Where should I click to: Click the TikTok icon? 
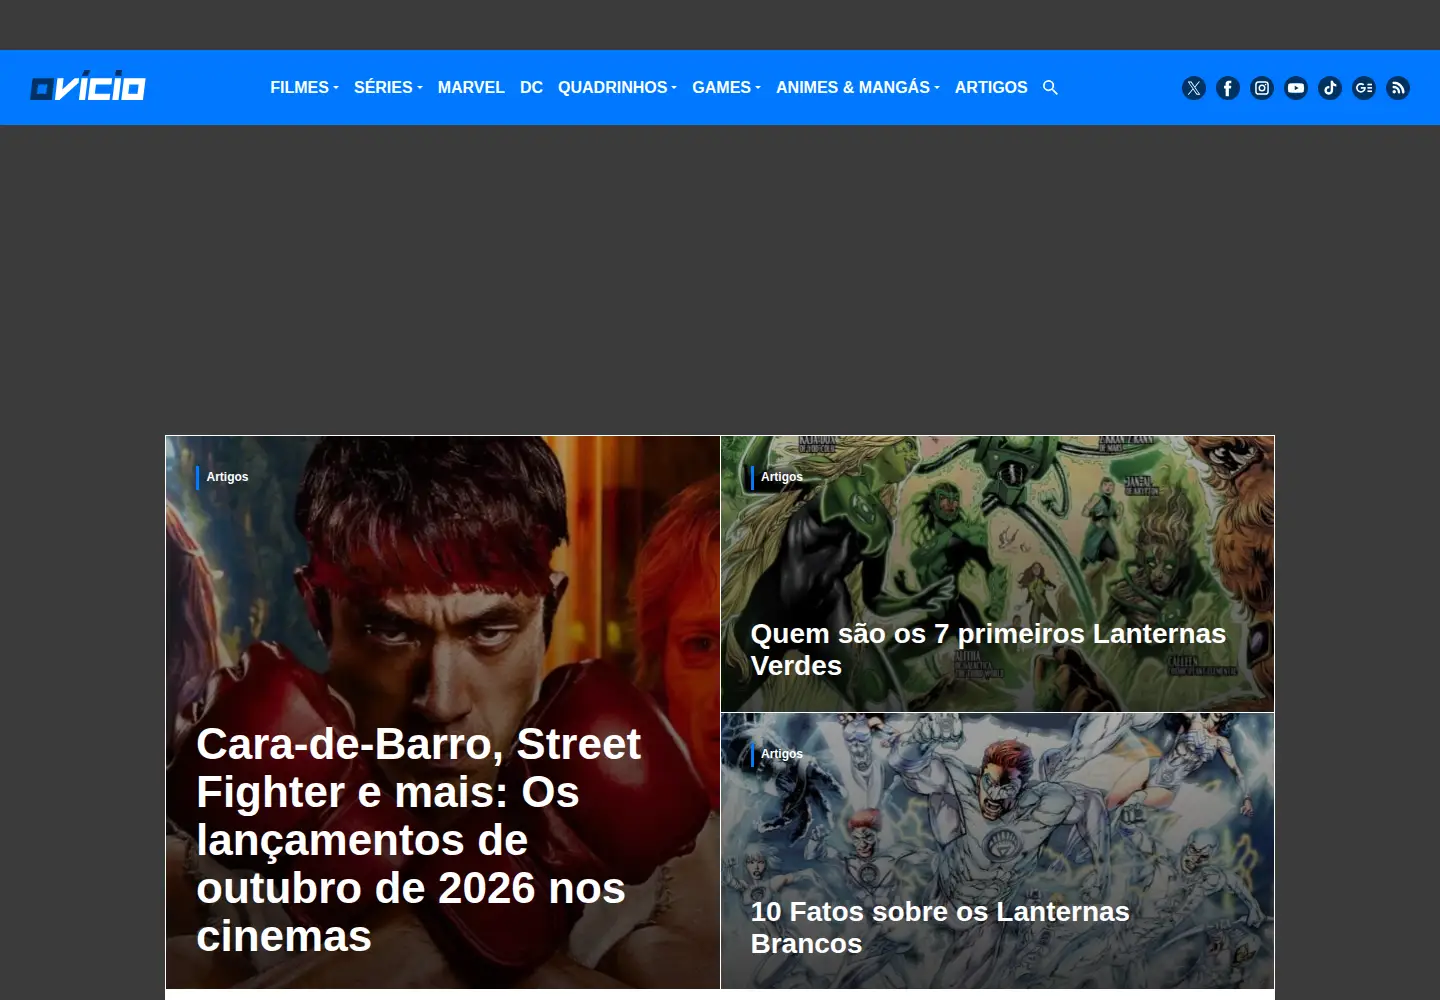pos(1330,88)
